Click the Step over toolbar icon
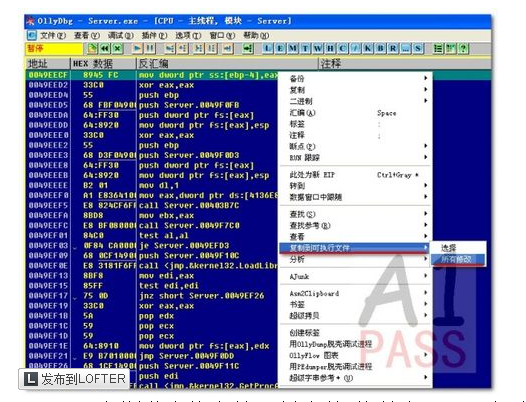 click(182, 49)
